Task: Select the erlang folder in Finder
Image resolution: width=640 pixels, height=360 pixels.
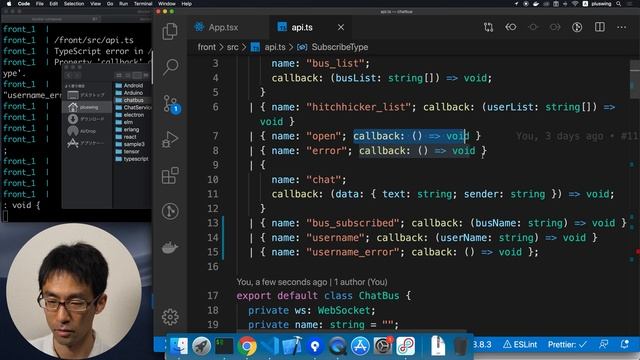Action: pyautogui.click(x=130, y=129)
